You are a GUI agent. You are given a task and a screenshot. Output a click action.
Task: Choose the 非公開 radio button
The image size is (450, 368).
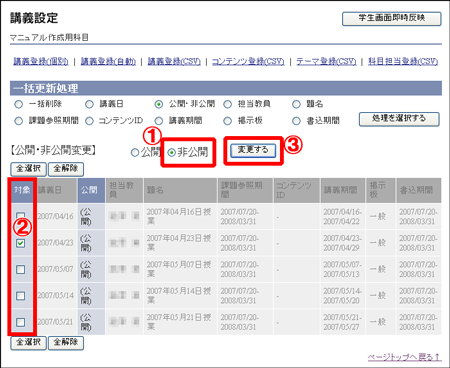click(171, 153)
